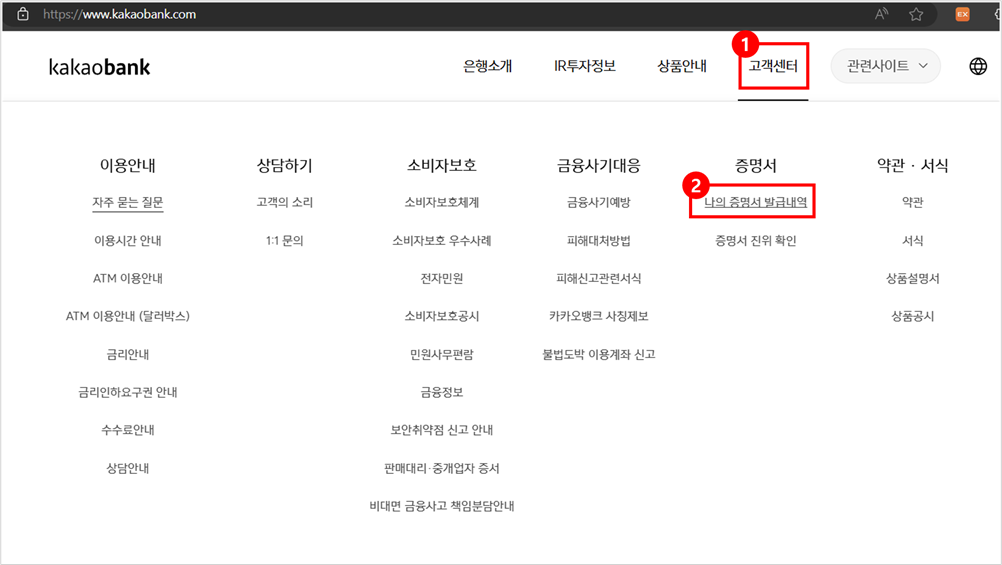
Task: Click the 이용안내 column heading
Action: click(128, 166)
